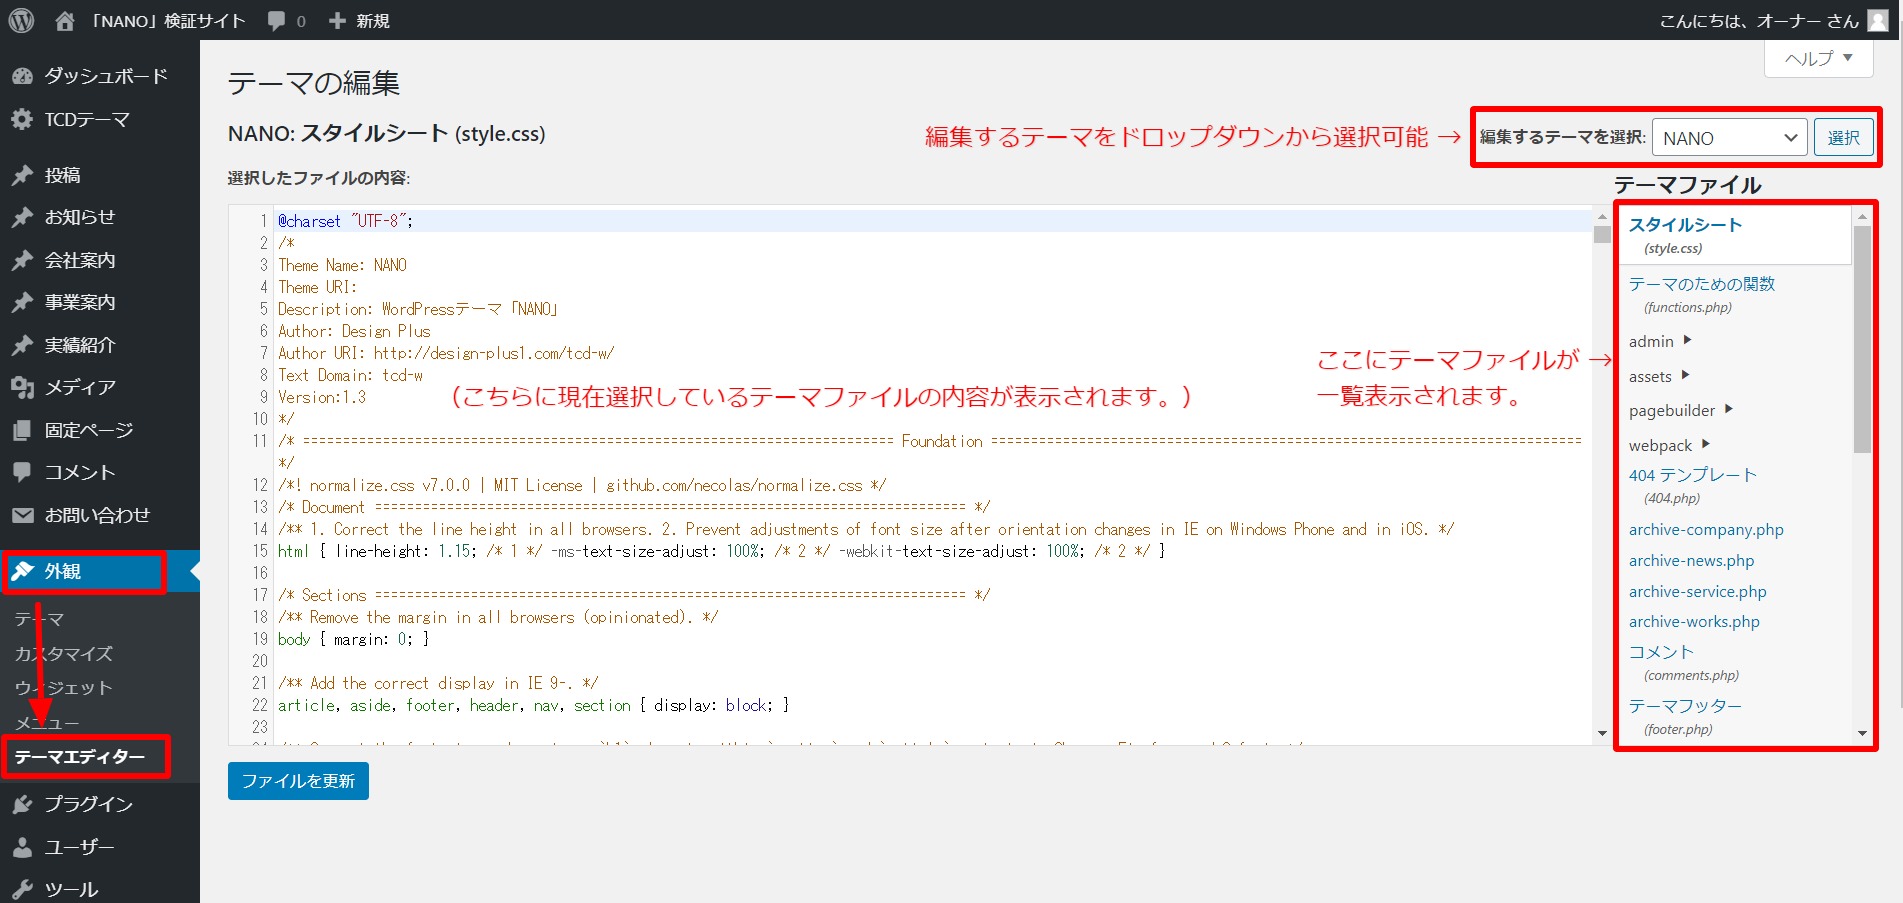Click the pin icon beside 会社案内
Viewport: 1903px width, 903px height.
[x=22, y=260]
